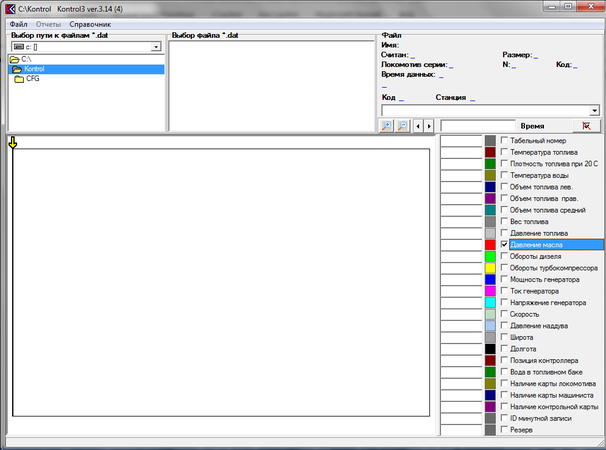This screenshot has height=450, width=606.
Task: Click the application logo in the title bar
Action: pyautogui.click(x=10, y=8)
